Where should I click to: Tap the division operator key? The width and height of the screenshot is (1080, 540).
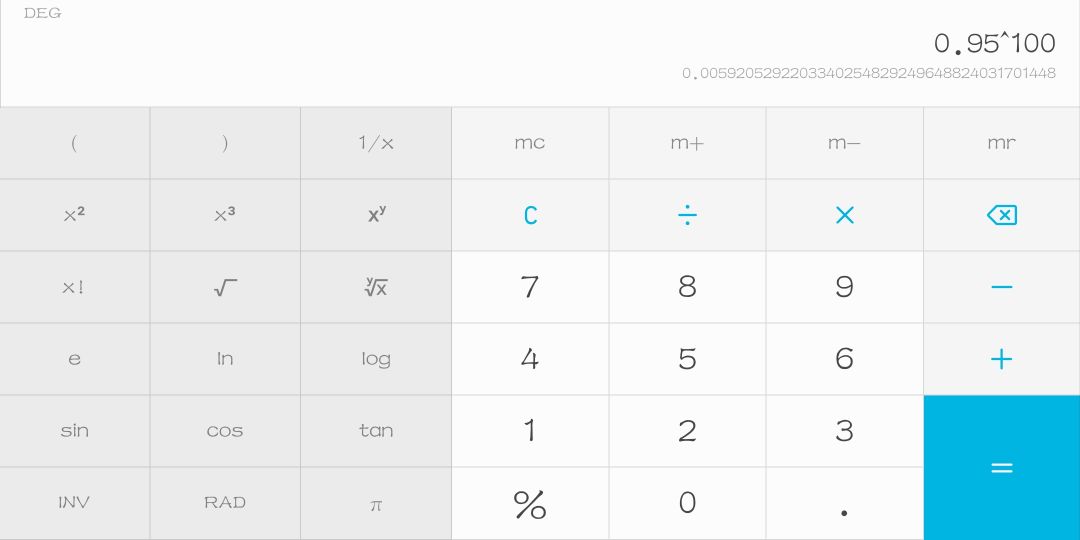(x=687, y=215)
